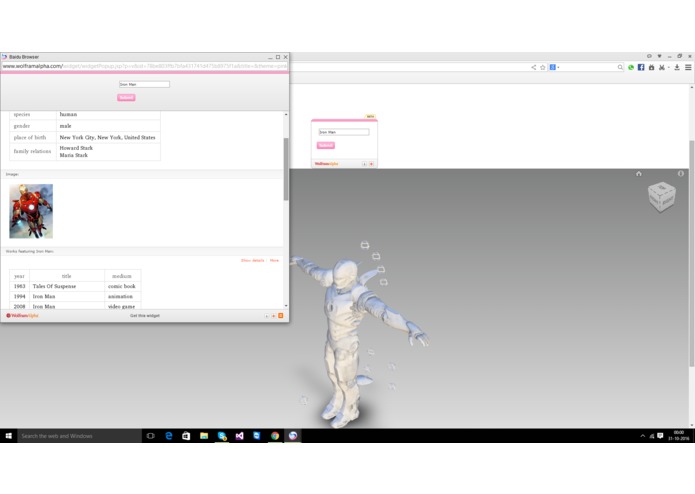Click the WolframAlpha logo in the popup footer

(22, 316)
